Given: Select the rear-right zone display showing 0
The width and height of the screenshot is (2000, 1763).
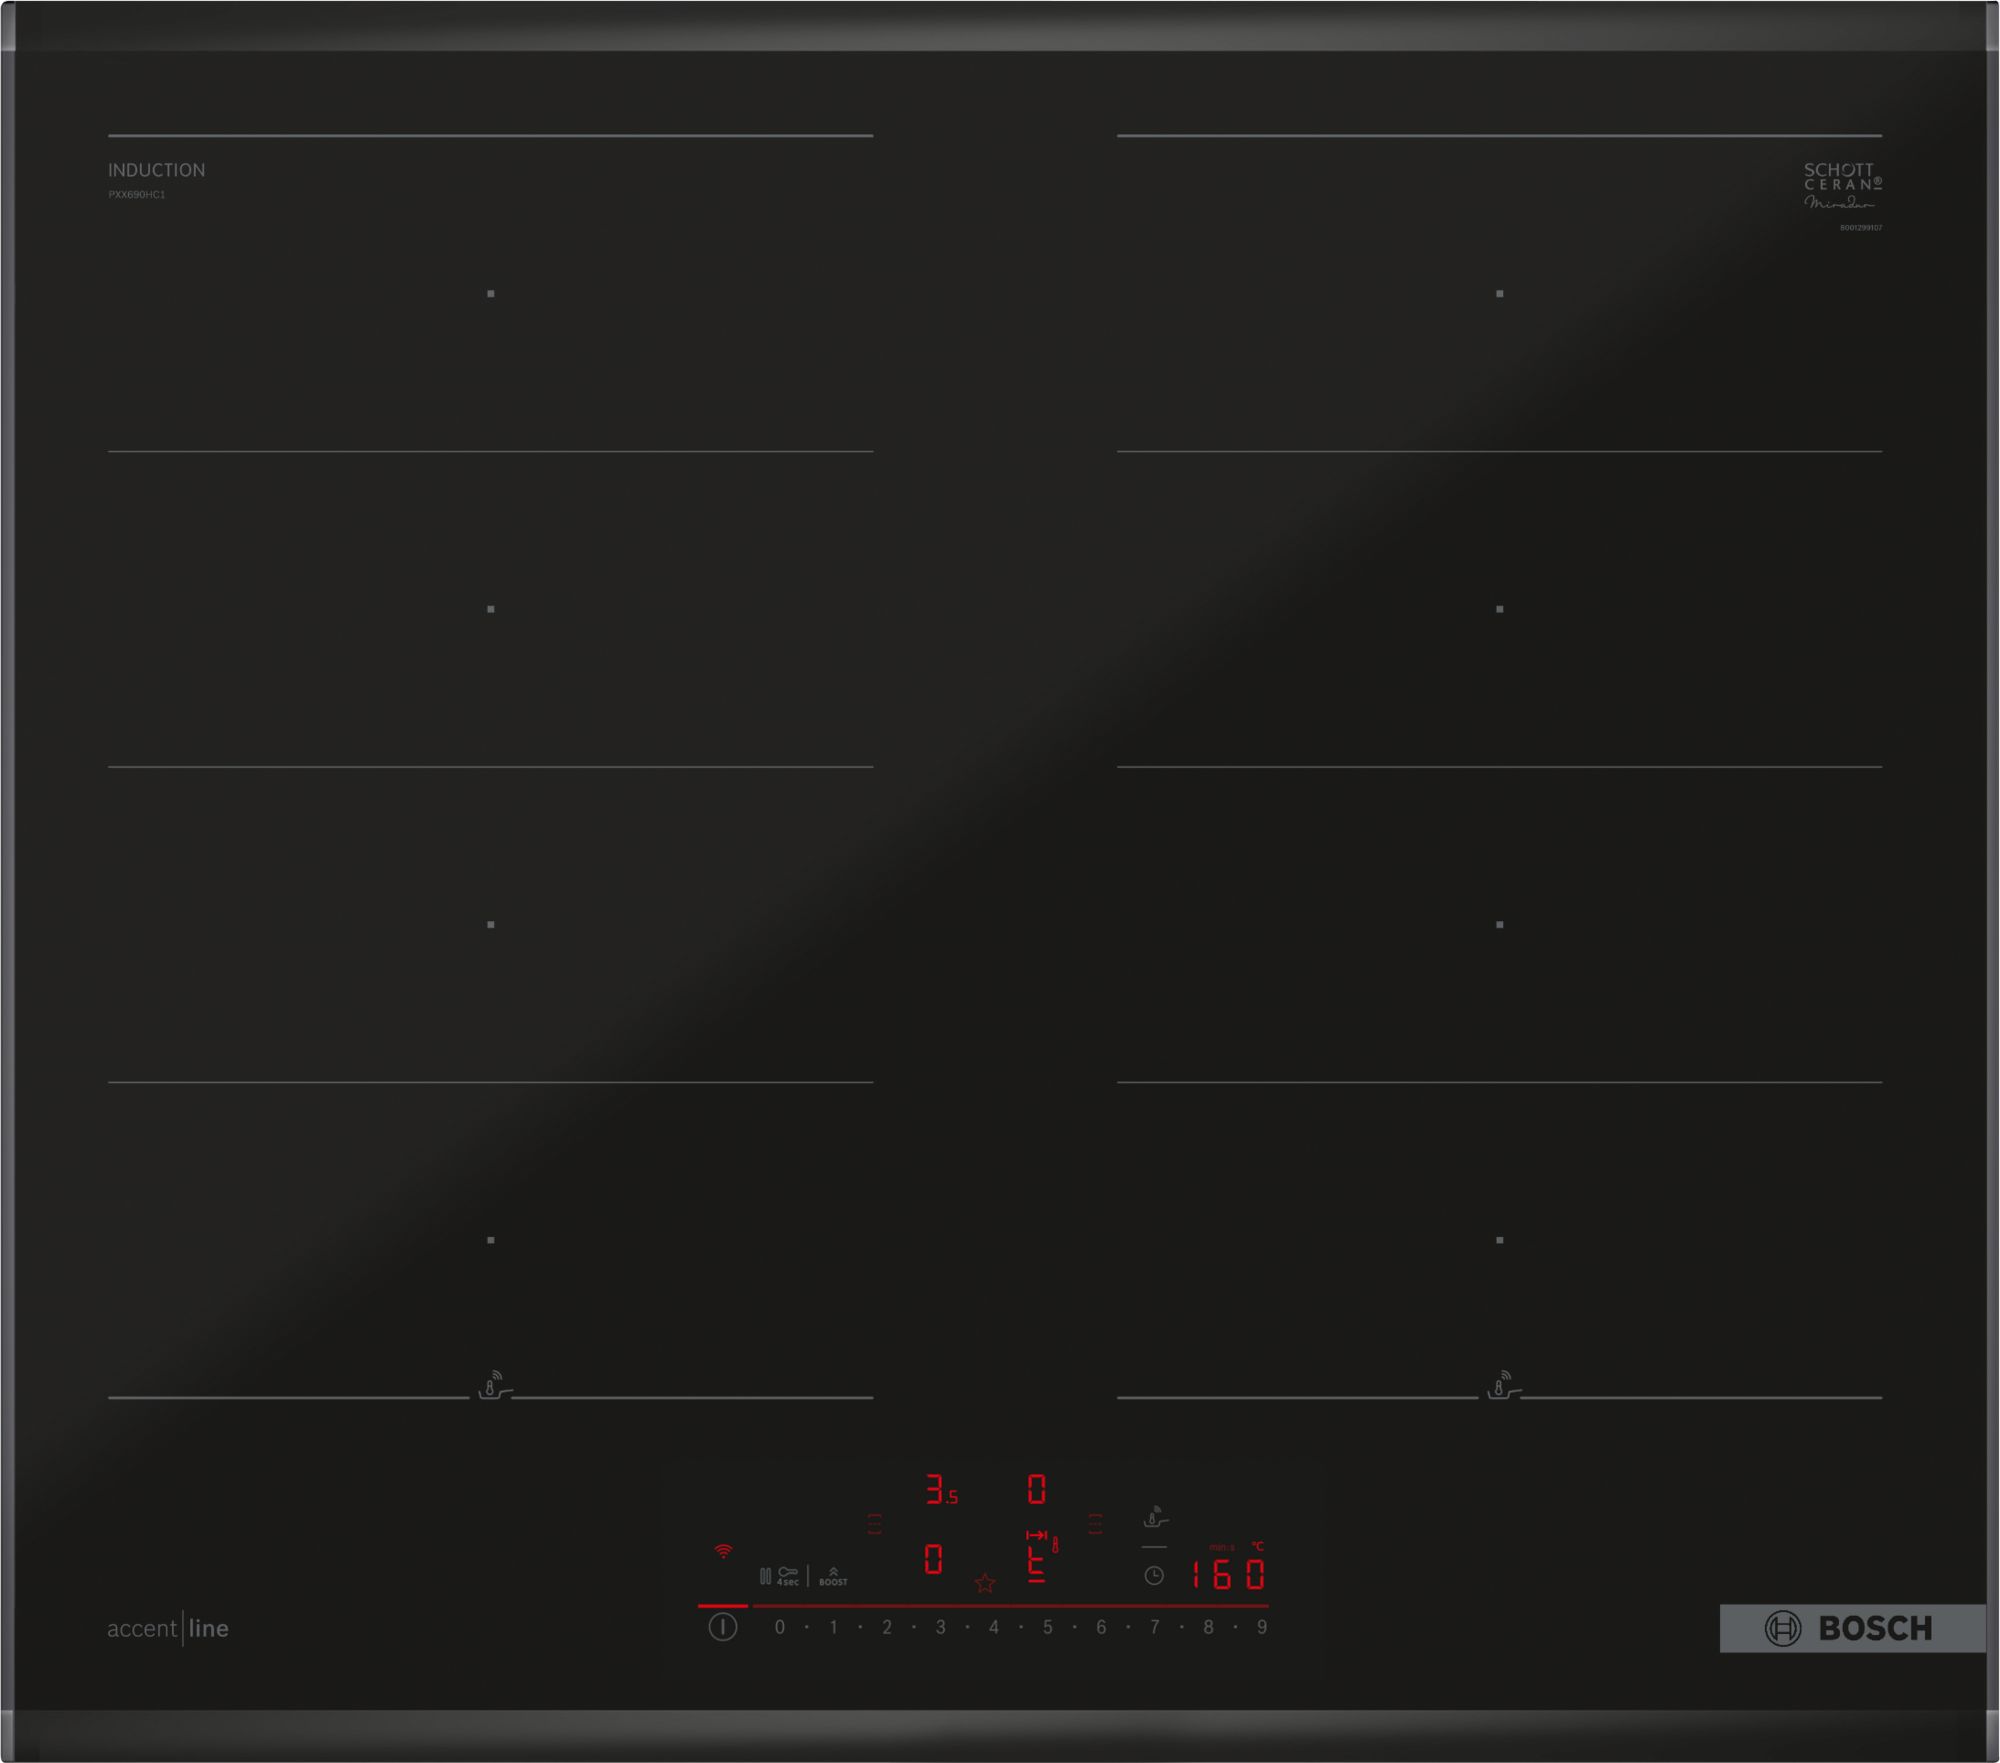Looking at the screenshot, I should 1037,1489.
